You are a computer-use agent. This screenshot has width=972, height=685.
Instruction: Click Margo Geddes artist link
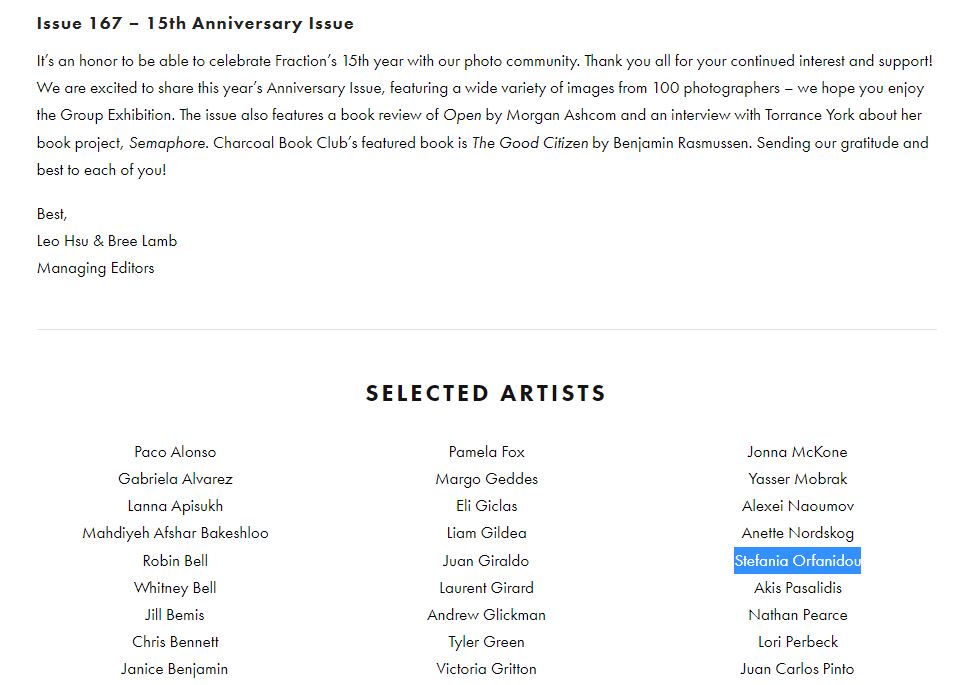pyautogui.click(x=486, y=479)
